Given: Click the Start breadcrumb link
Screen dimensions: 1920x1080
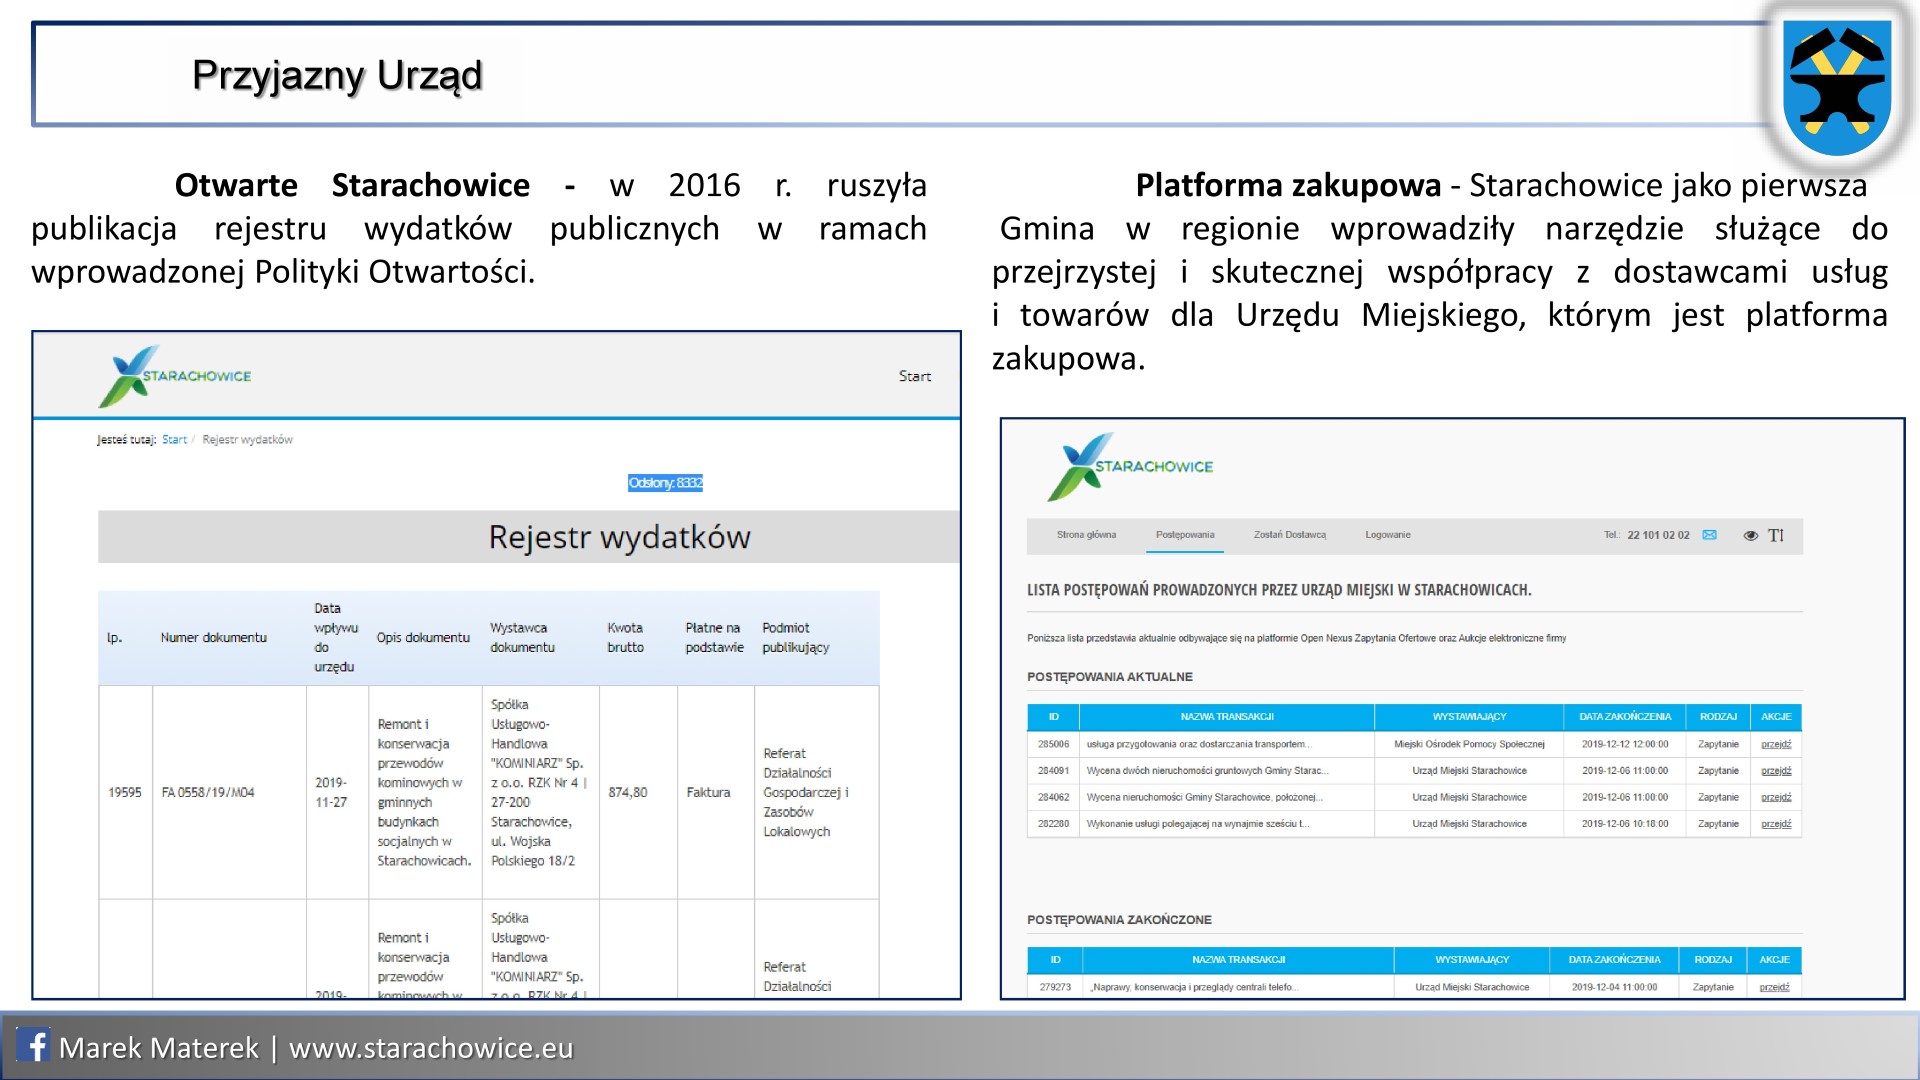Looking at the screenshot, I should (x=174, y=439).
